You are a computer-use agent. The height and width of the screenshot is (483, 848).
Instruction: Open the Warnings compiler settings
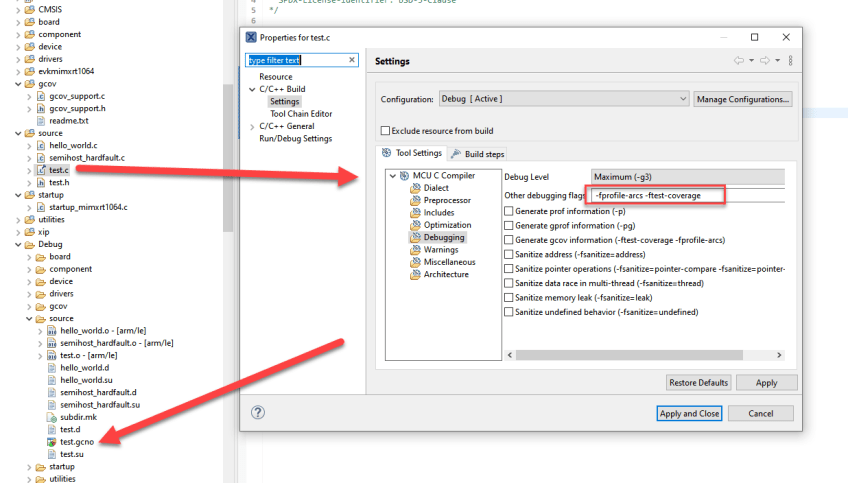(440, 250)
